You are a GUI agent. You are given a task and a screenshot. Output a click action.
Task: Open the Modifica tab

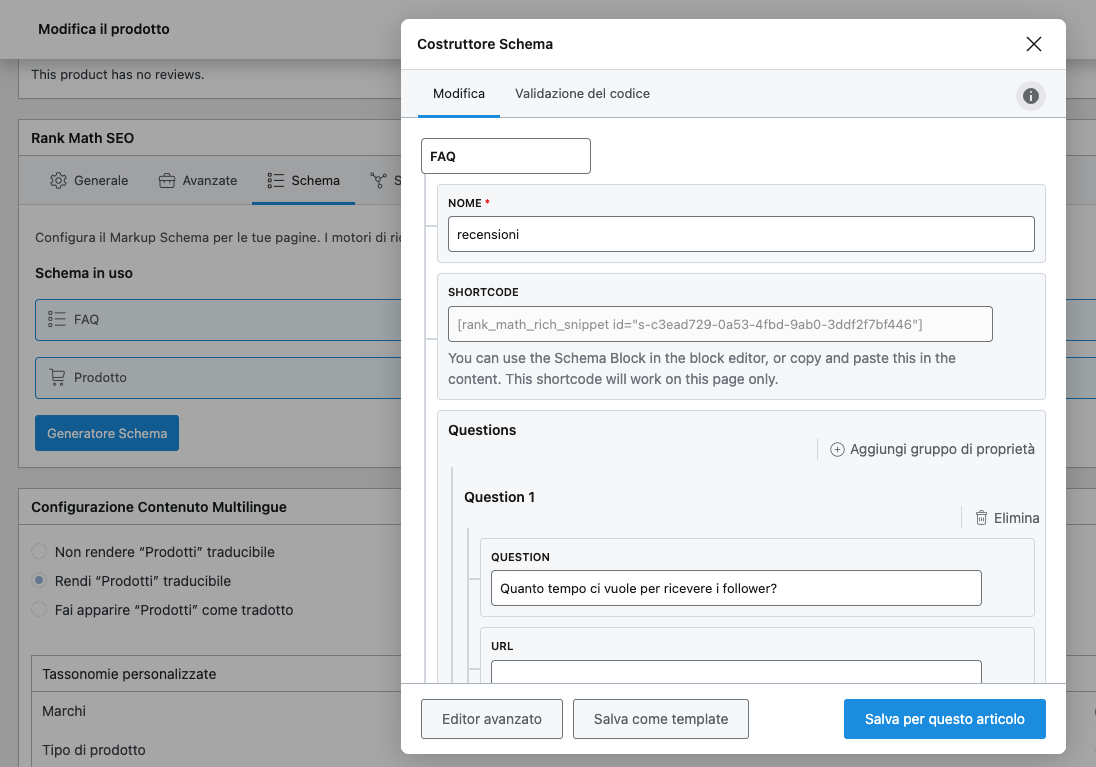[x=459, y=94]
